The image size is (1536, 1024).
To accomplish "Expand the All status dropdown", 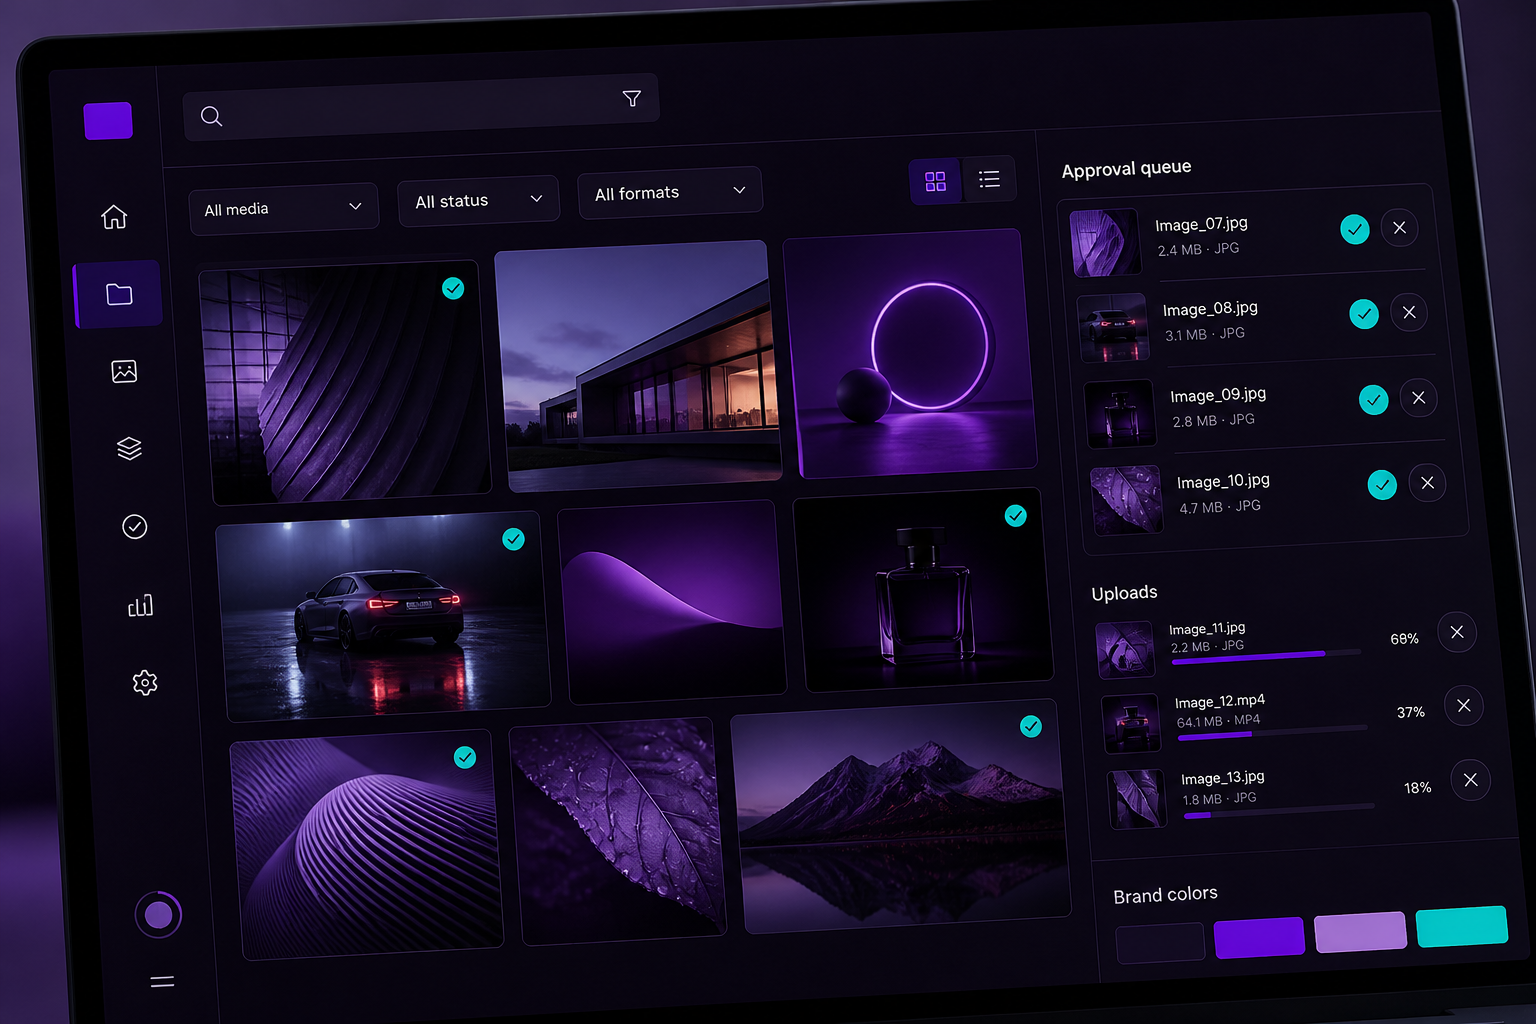I will coord(478,201).
